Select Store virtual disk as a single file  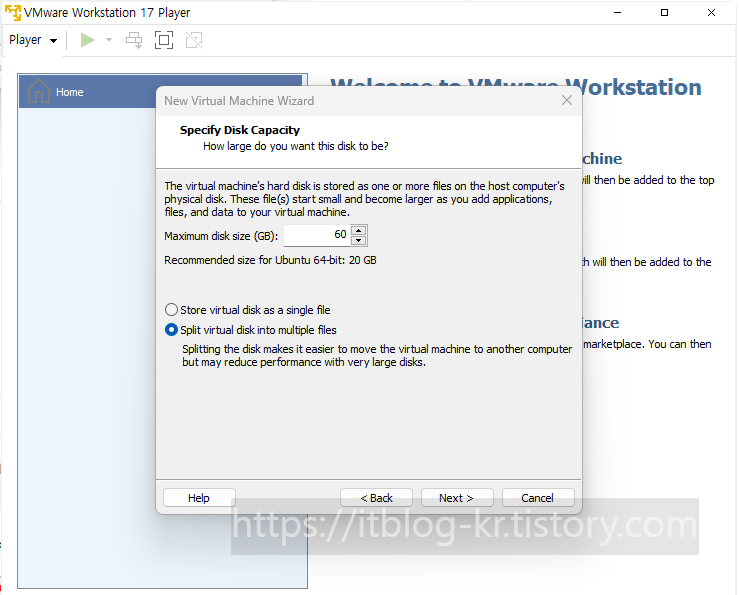247,310
